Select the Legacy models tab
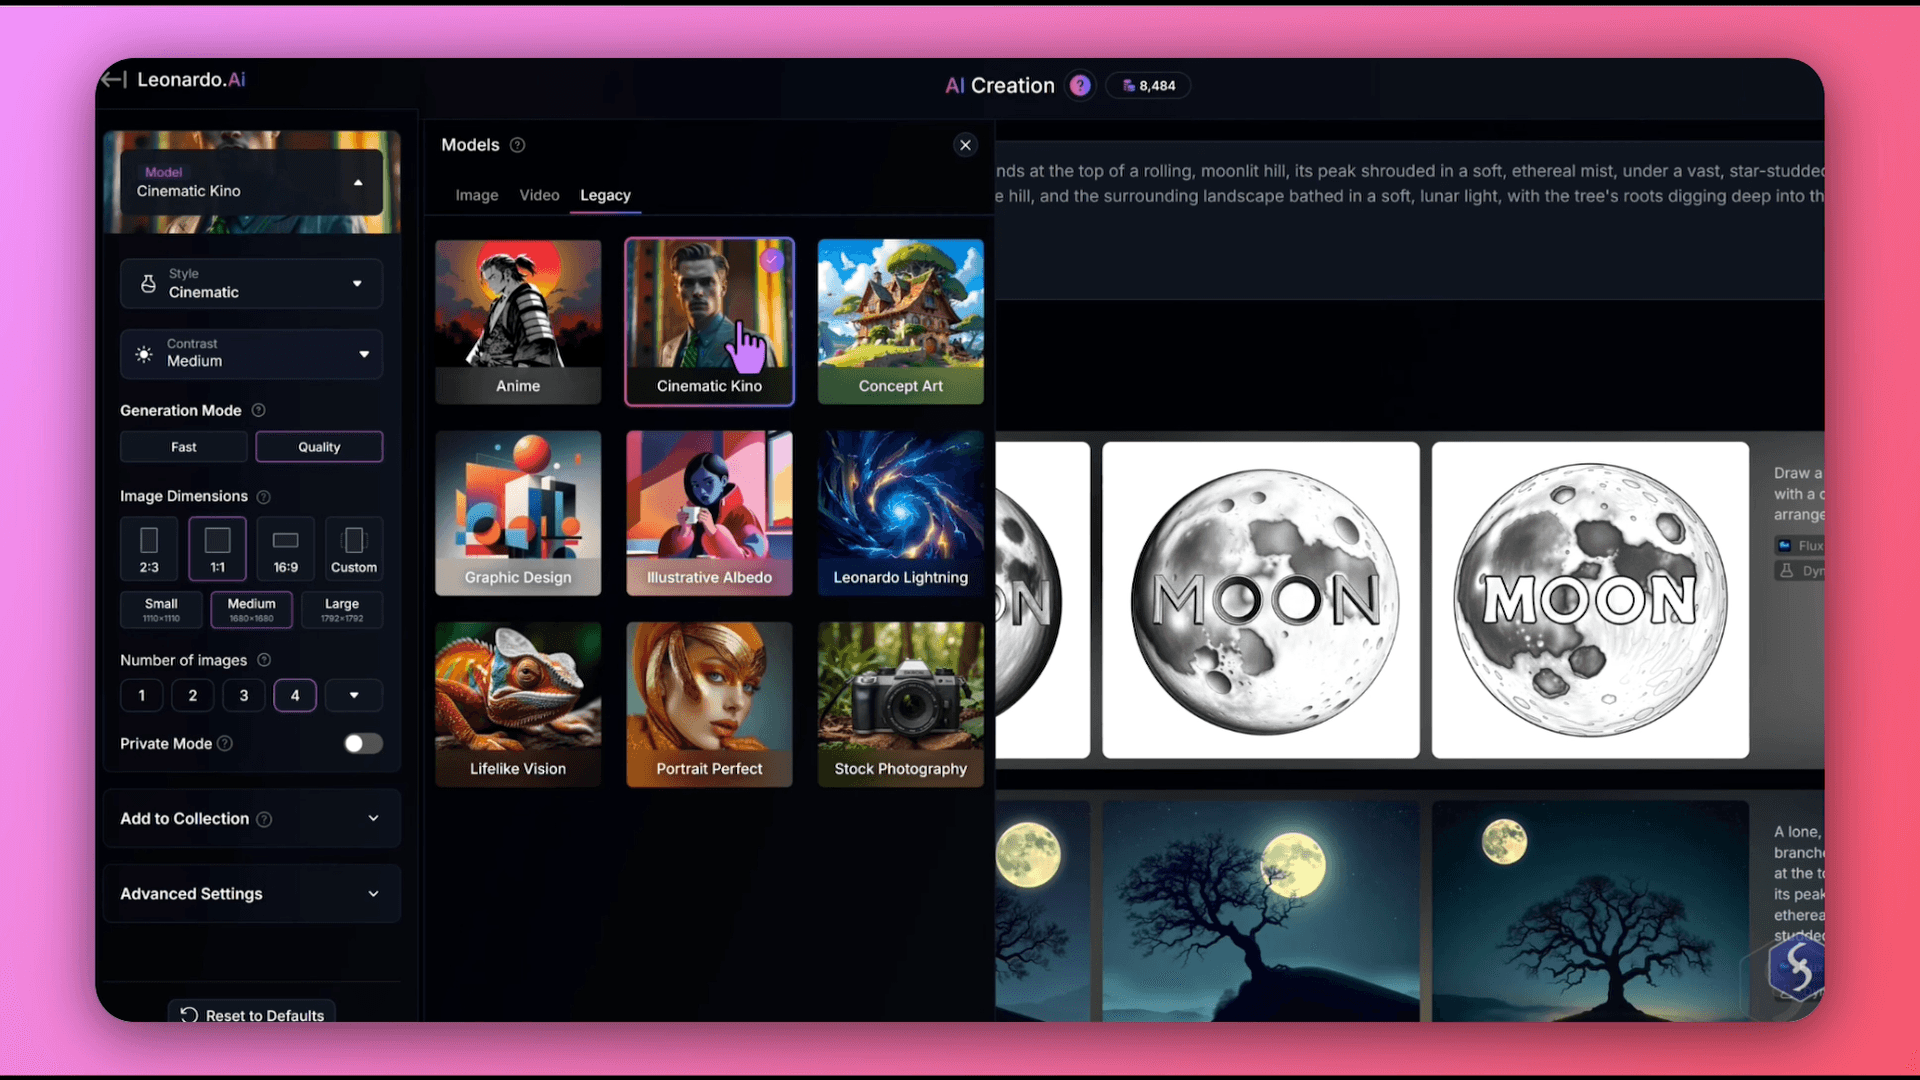 [x=605, y=195]
